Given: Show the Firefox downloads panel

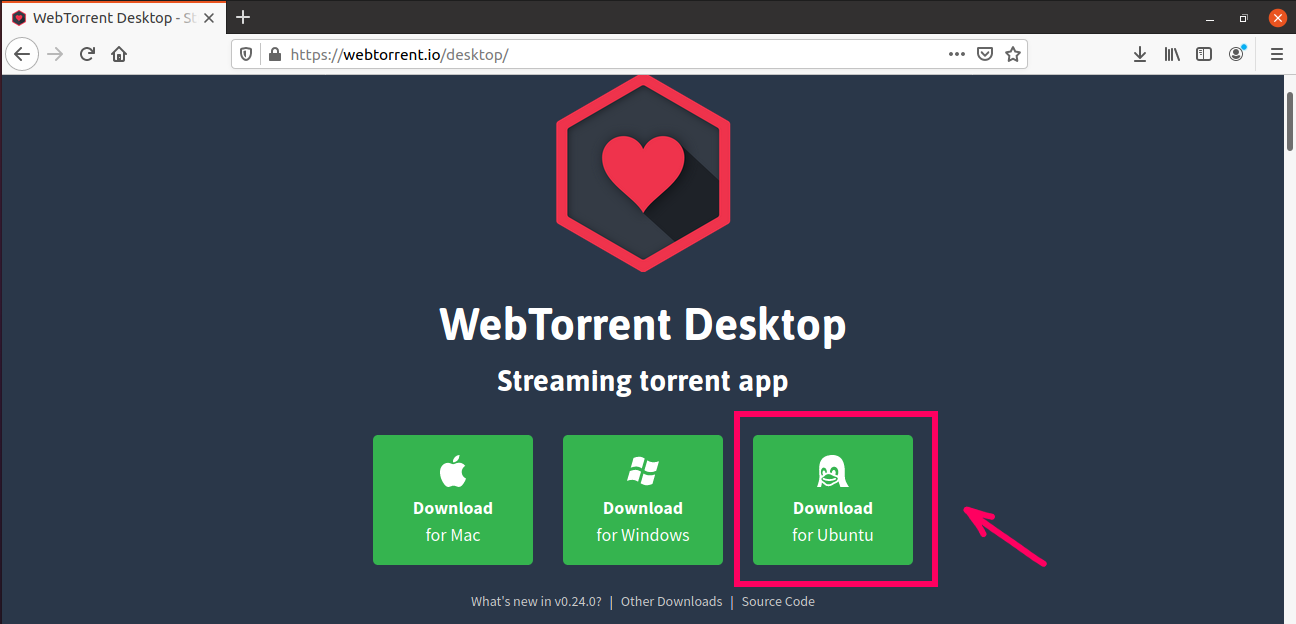Looking at the screenshot, I should coord(1140,54).
